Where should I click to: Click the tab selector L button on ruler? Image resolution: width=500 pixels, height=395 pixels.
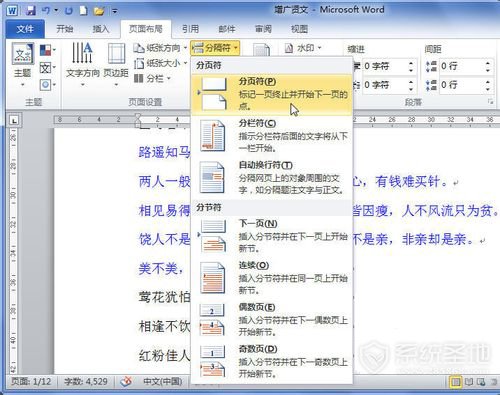pos(14,120)
